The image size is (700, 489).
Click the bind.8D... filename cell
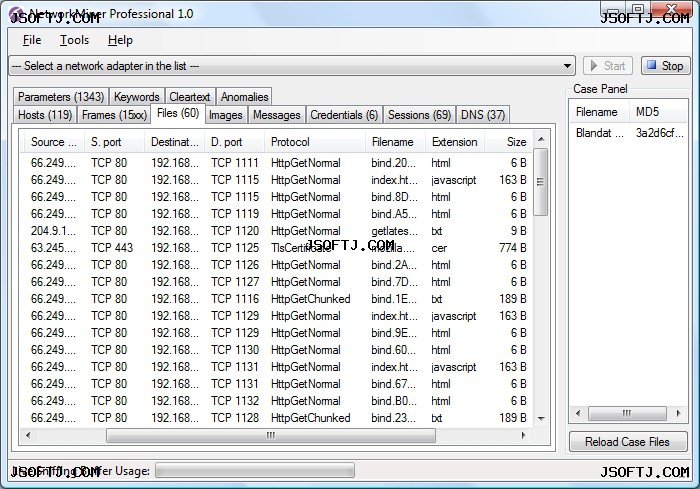tap(394, 197)
